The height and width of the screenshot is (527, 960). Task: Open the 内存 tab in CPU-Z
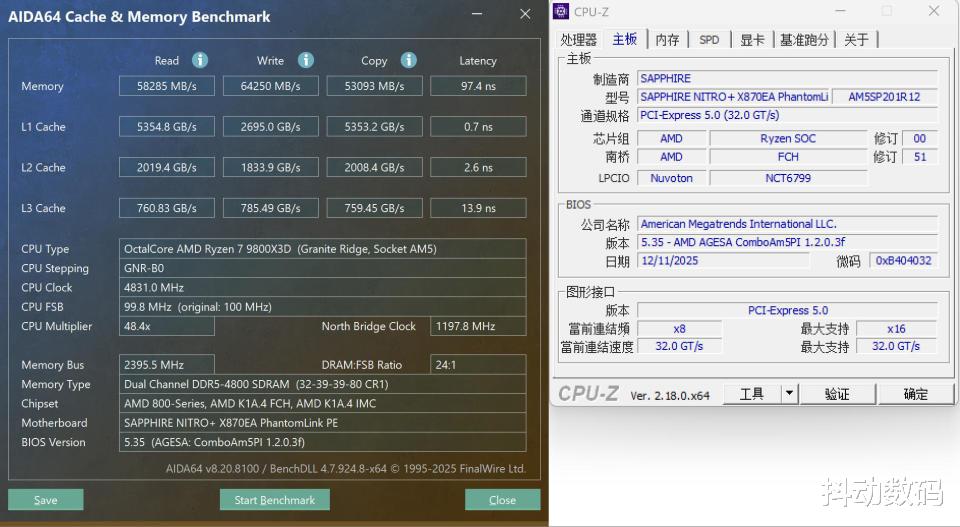tap(667, 40)
